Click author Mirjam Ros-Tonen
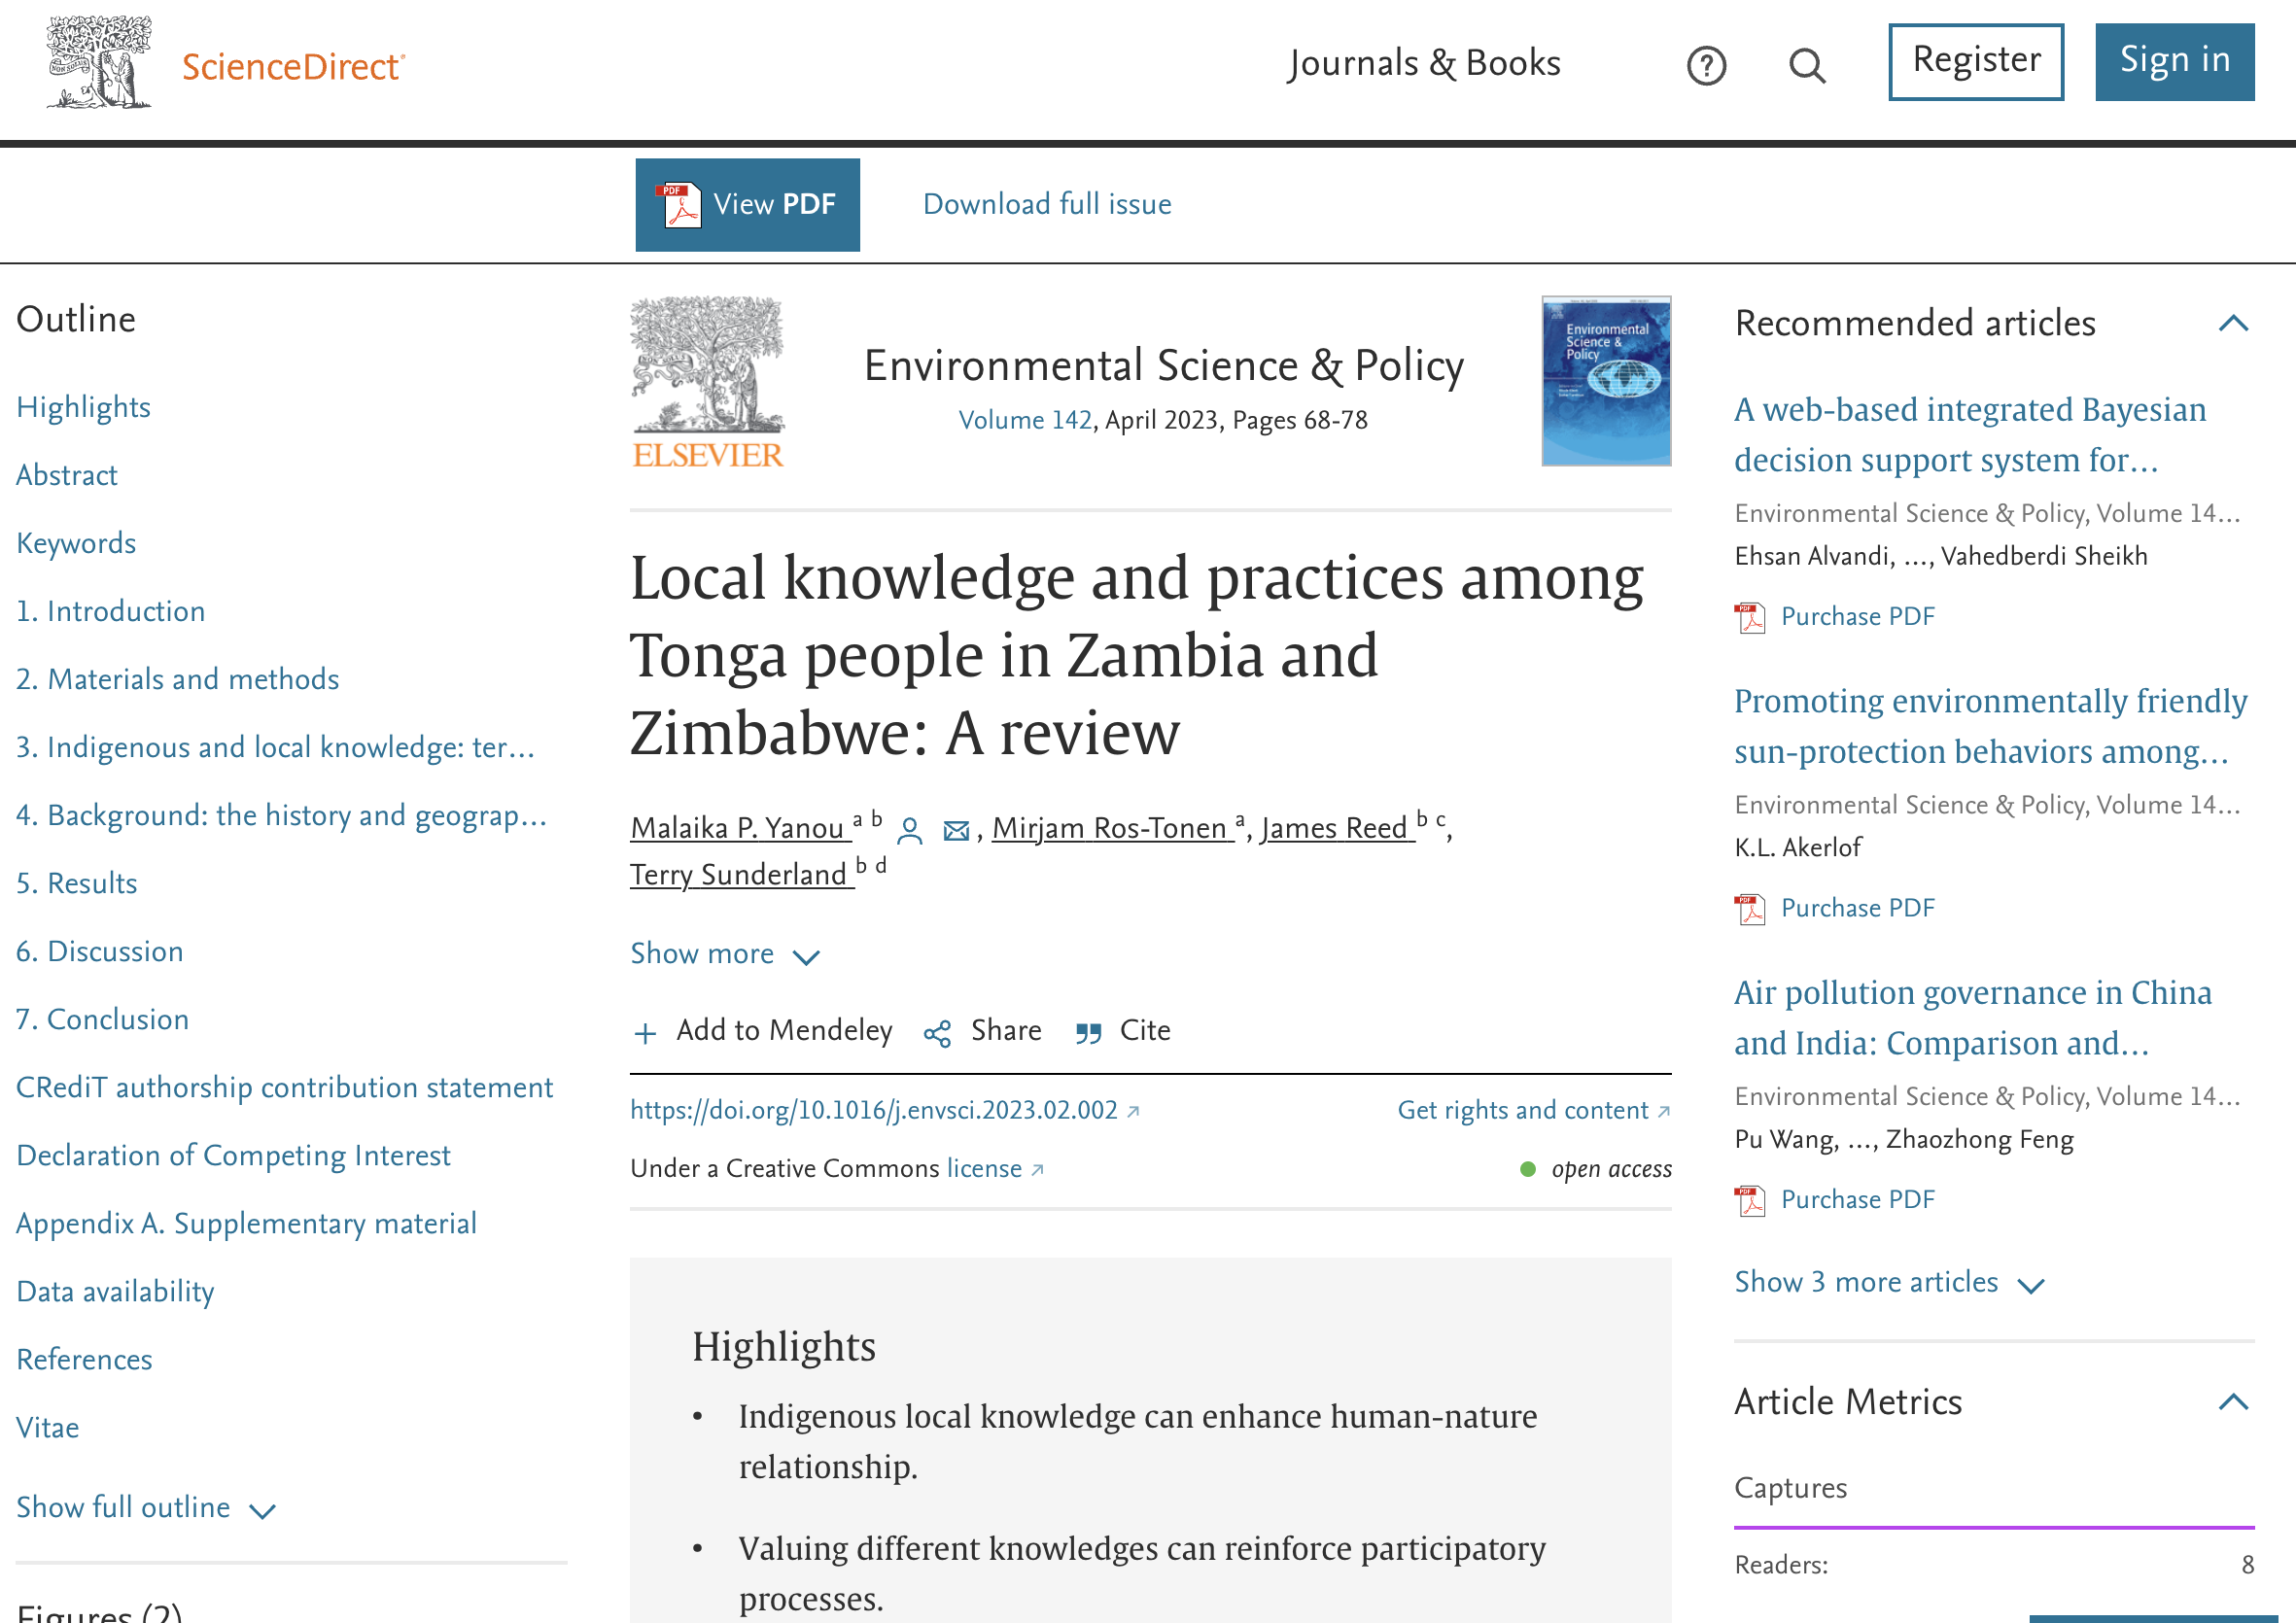 tap(1110, 828)
